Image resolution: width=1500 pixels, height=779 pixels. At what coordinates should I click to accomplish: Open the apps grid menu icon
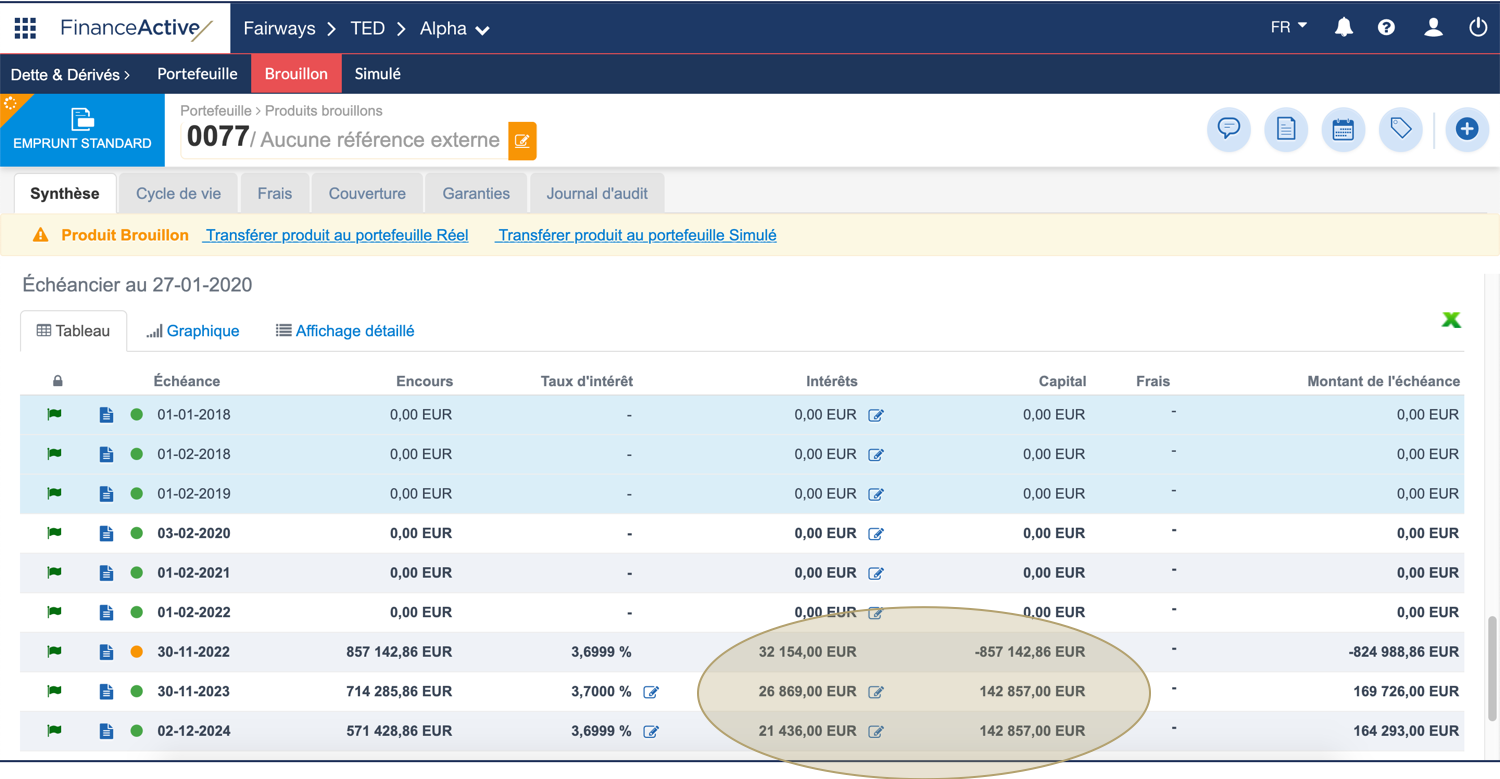click(x=25, y=28)
